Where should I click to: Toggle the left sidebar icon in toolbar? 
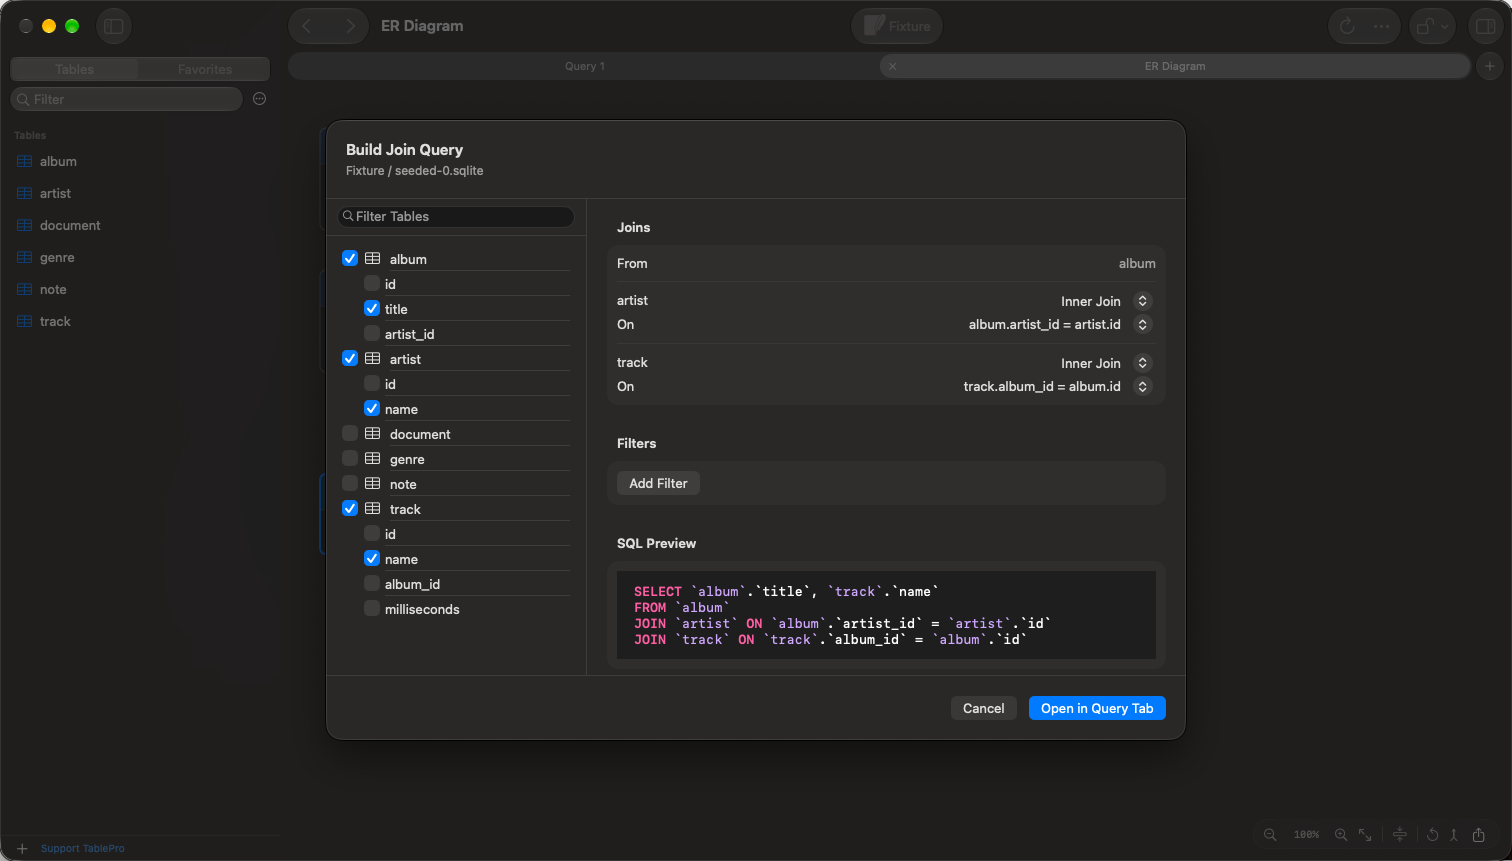pos(114,26)
